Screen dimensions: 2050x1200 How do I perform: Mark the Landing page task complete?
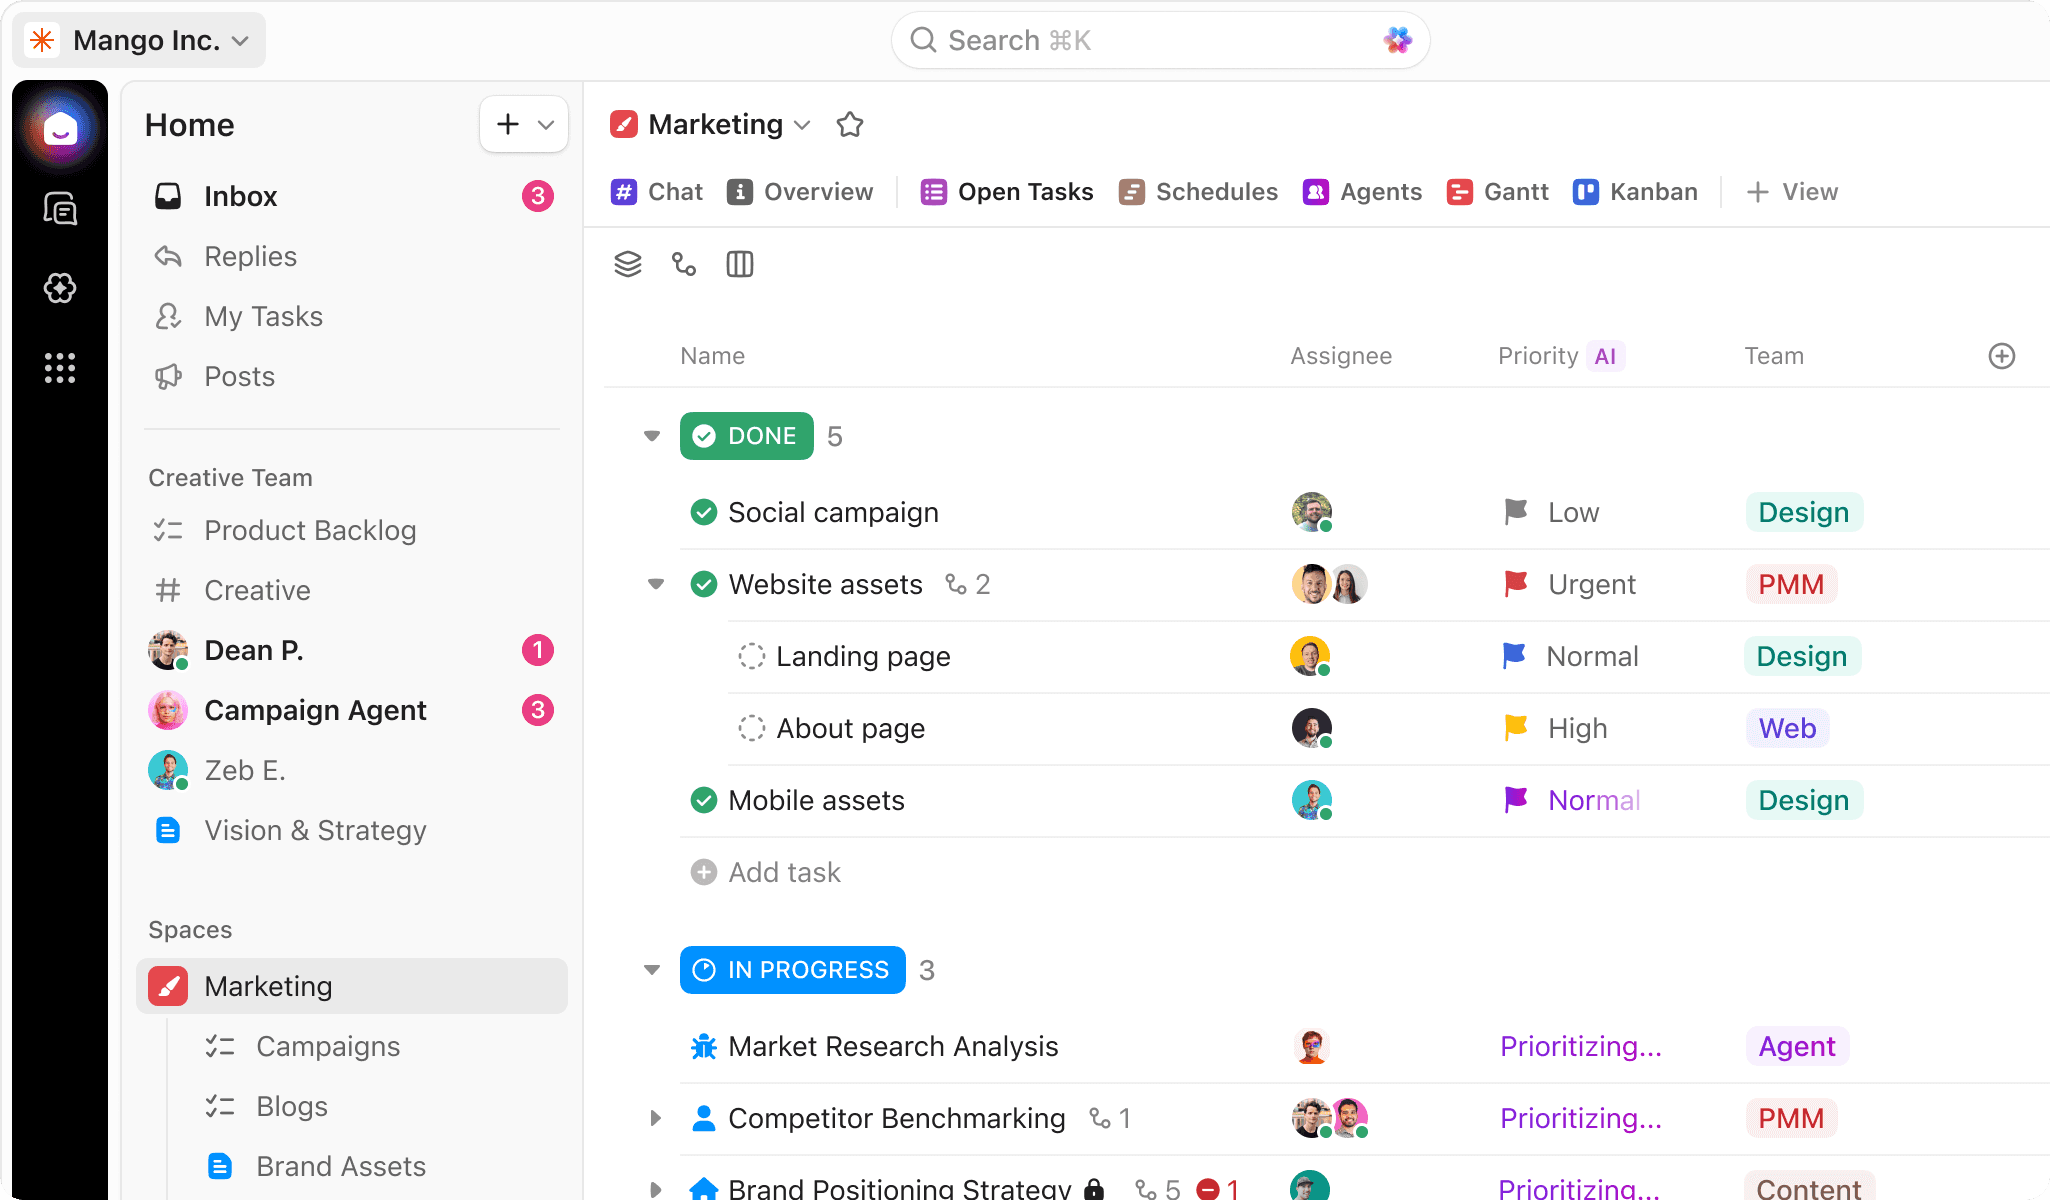[x=751, y=656]
